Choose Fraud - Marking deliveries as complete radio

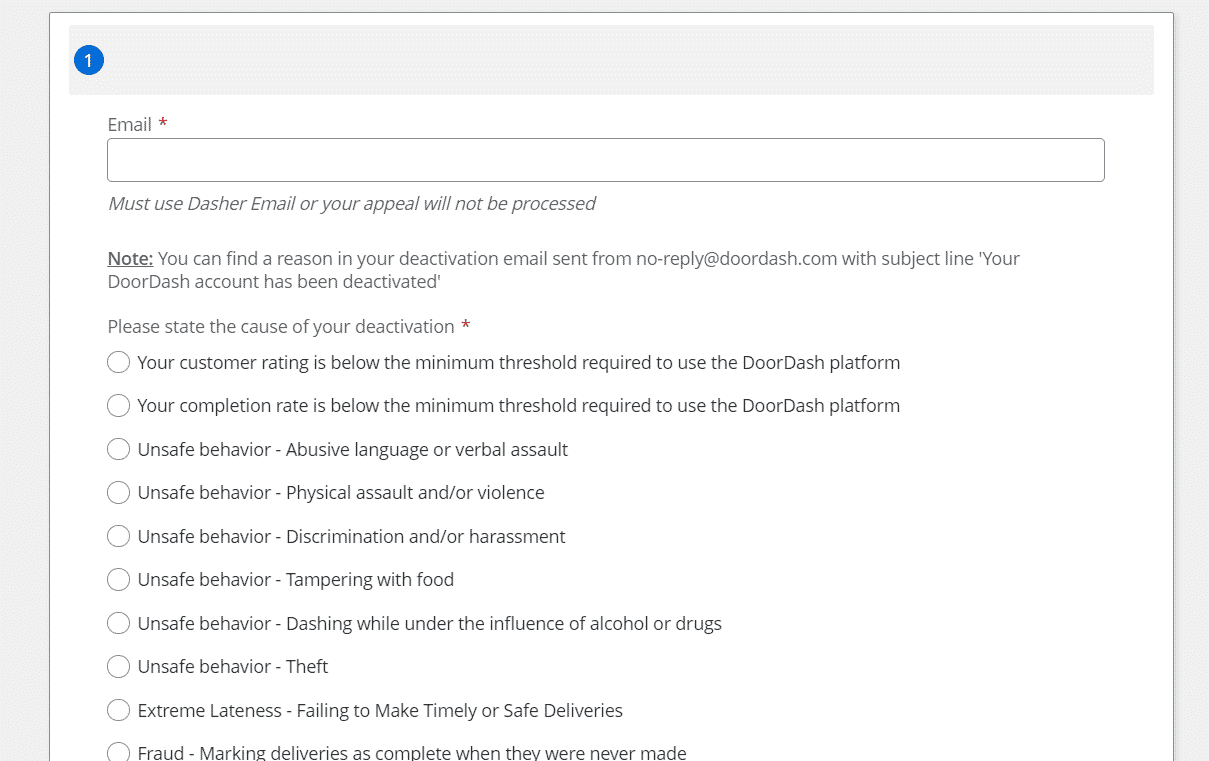[x=119, y=752]
